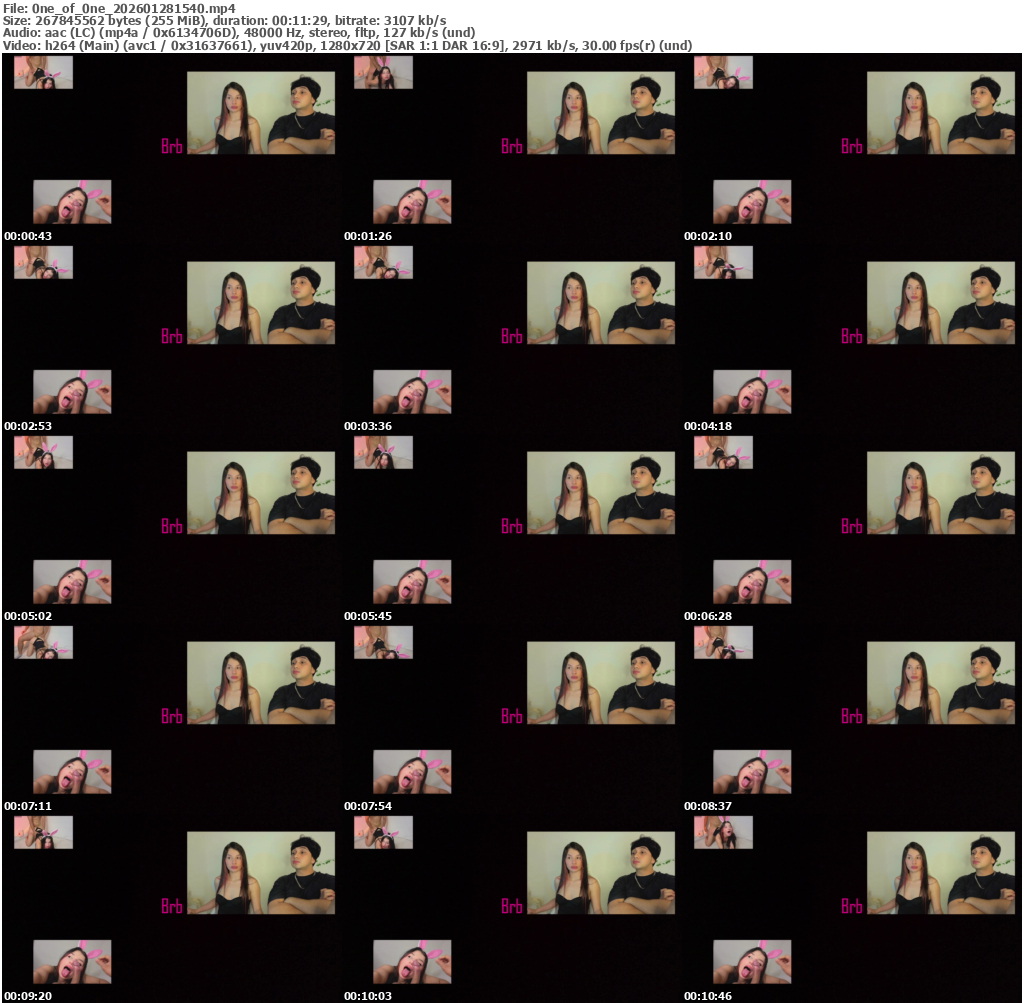The image size is (1024, 1003).
Task: Select the webcam image in the 00:03:36 frame
Action: click(600, 303)
